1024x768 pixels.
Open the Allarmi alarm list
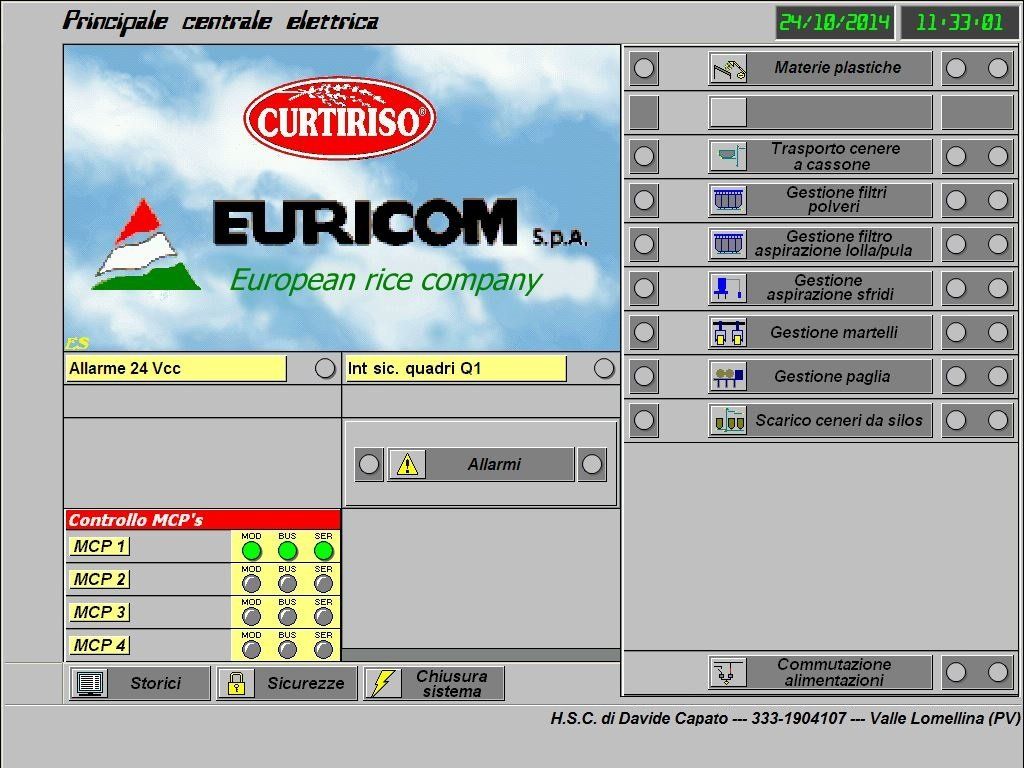click(x=481, y=464)
